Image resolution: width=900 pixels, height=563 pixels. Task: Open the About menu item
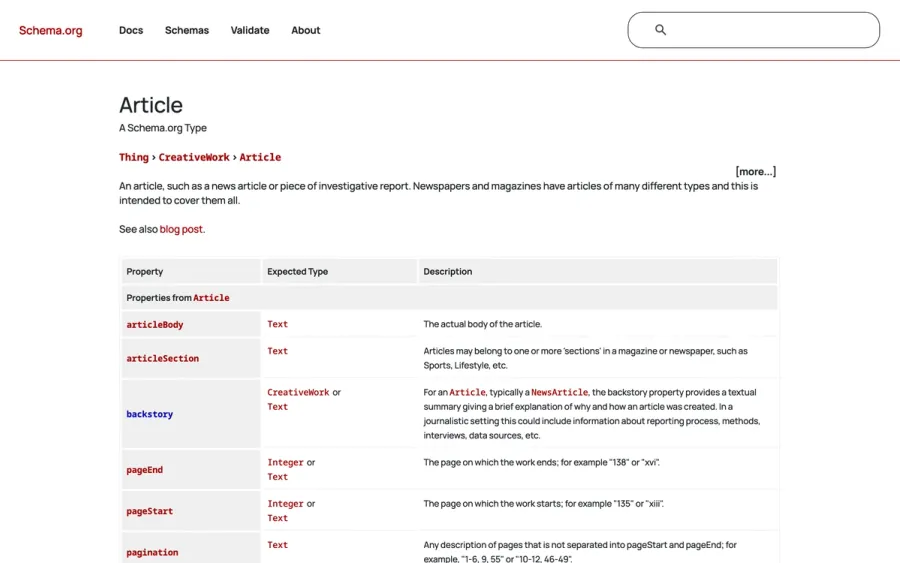coord(305,30)
